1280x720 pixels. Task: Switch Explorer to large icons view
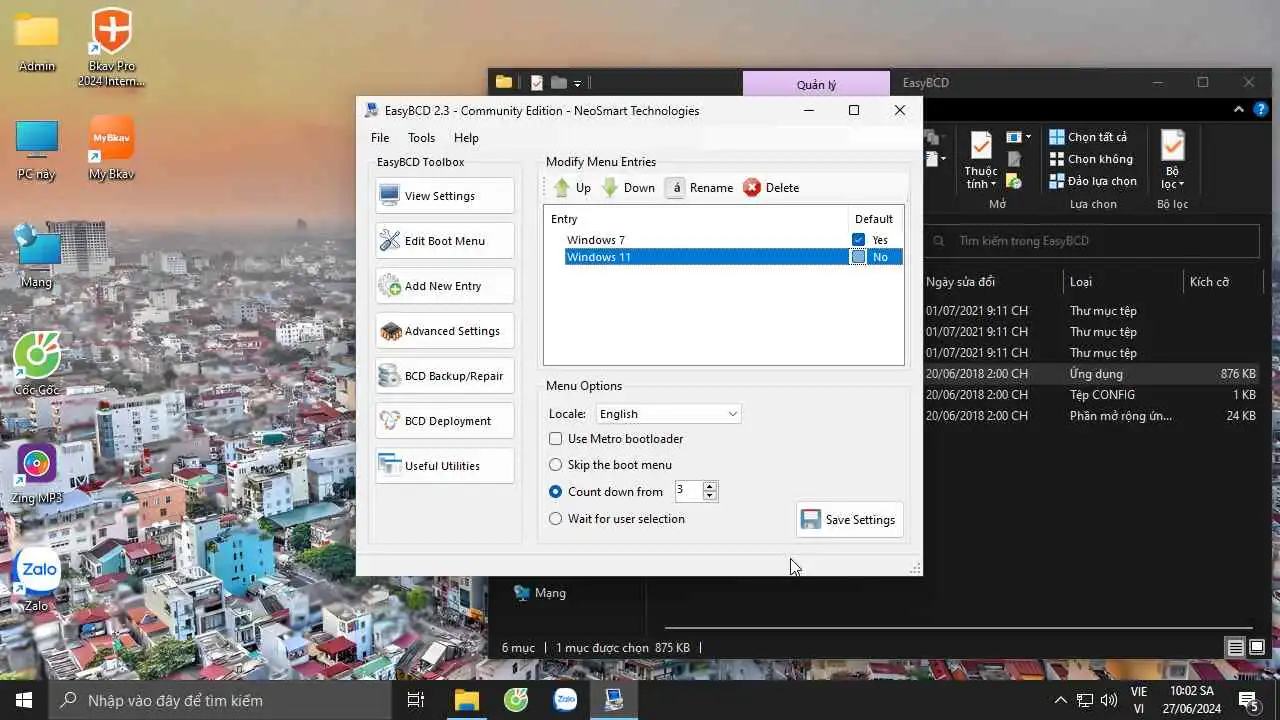(x=1257, y=648)
